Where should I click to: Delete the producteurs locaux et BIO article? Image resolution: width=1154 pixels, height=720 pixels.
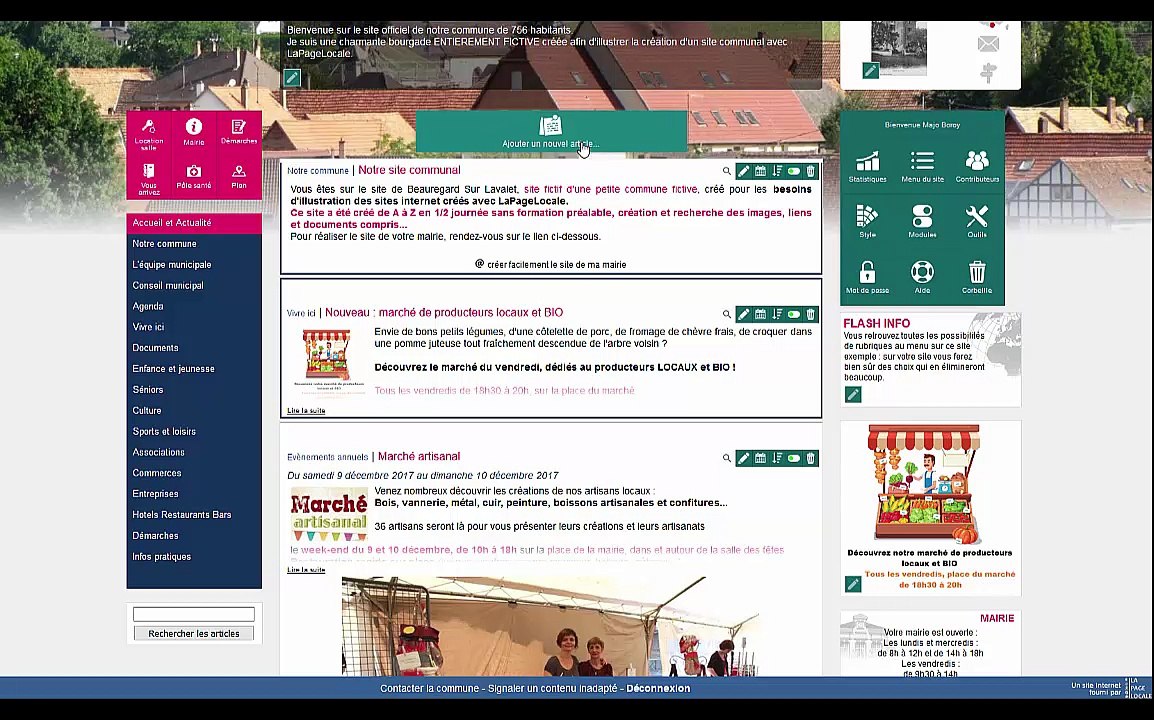click(810, 314)
